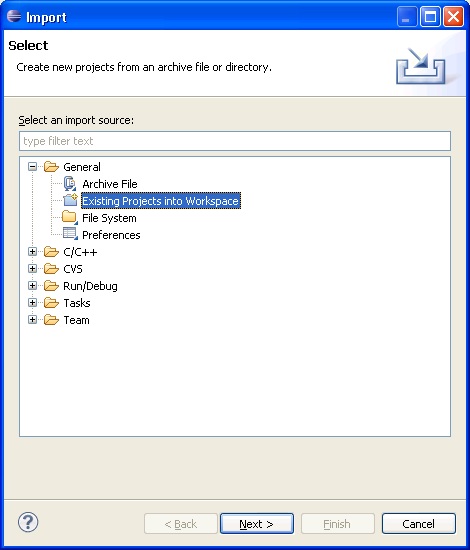470x550 pixels.
Task: Select the File System entry
Action: (x=109, y=218)
